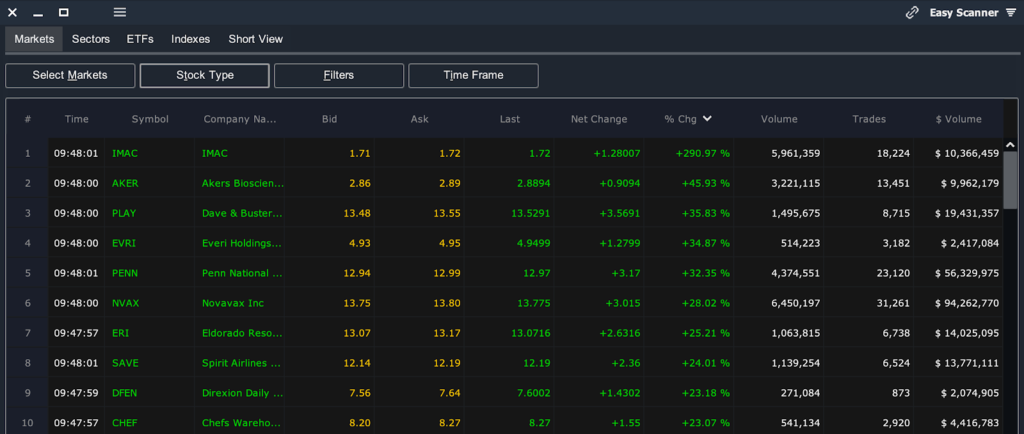Click the 18,224 trades value
The width and height of the screenshot is (1024, 434).
click(894, 153)
